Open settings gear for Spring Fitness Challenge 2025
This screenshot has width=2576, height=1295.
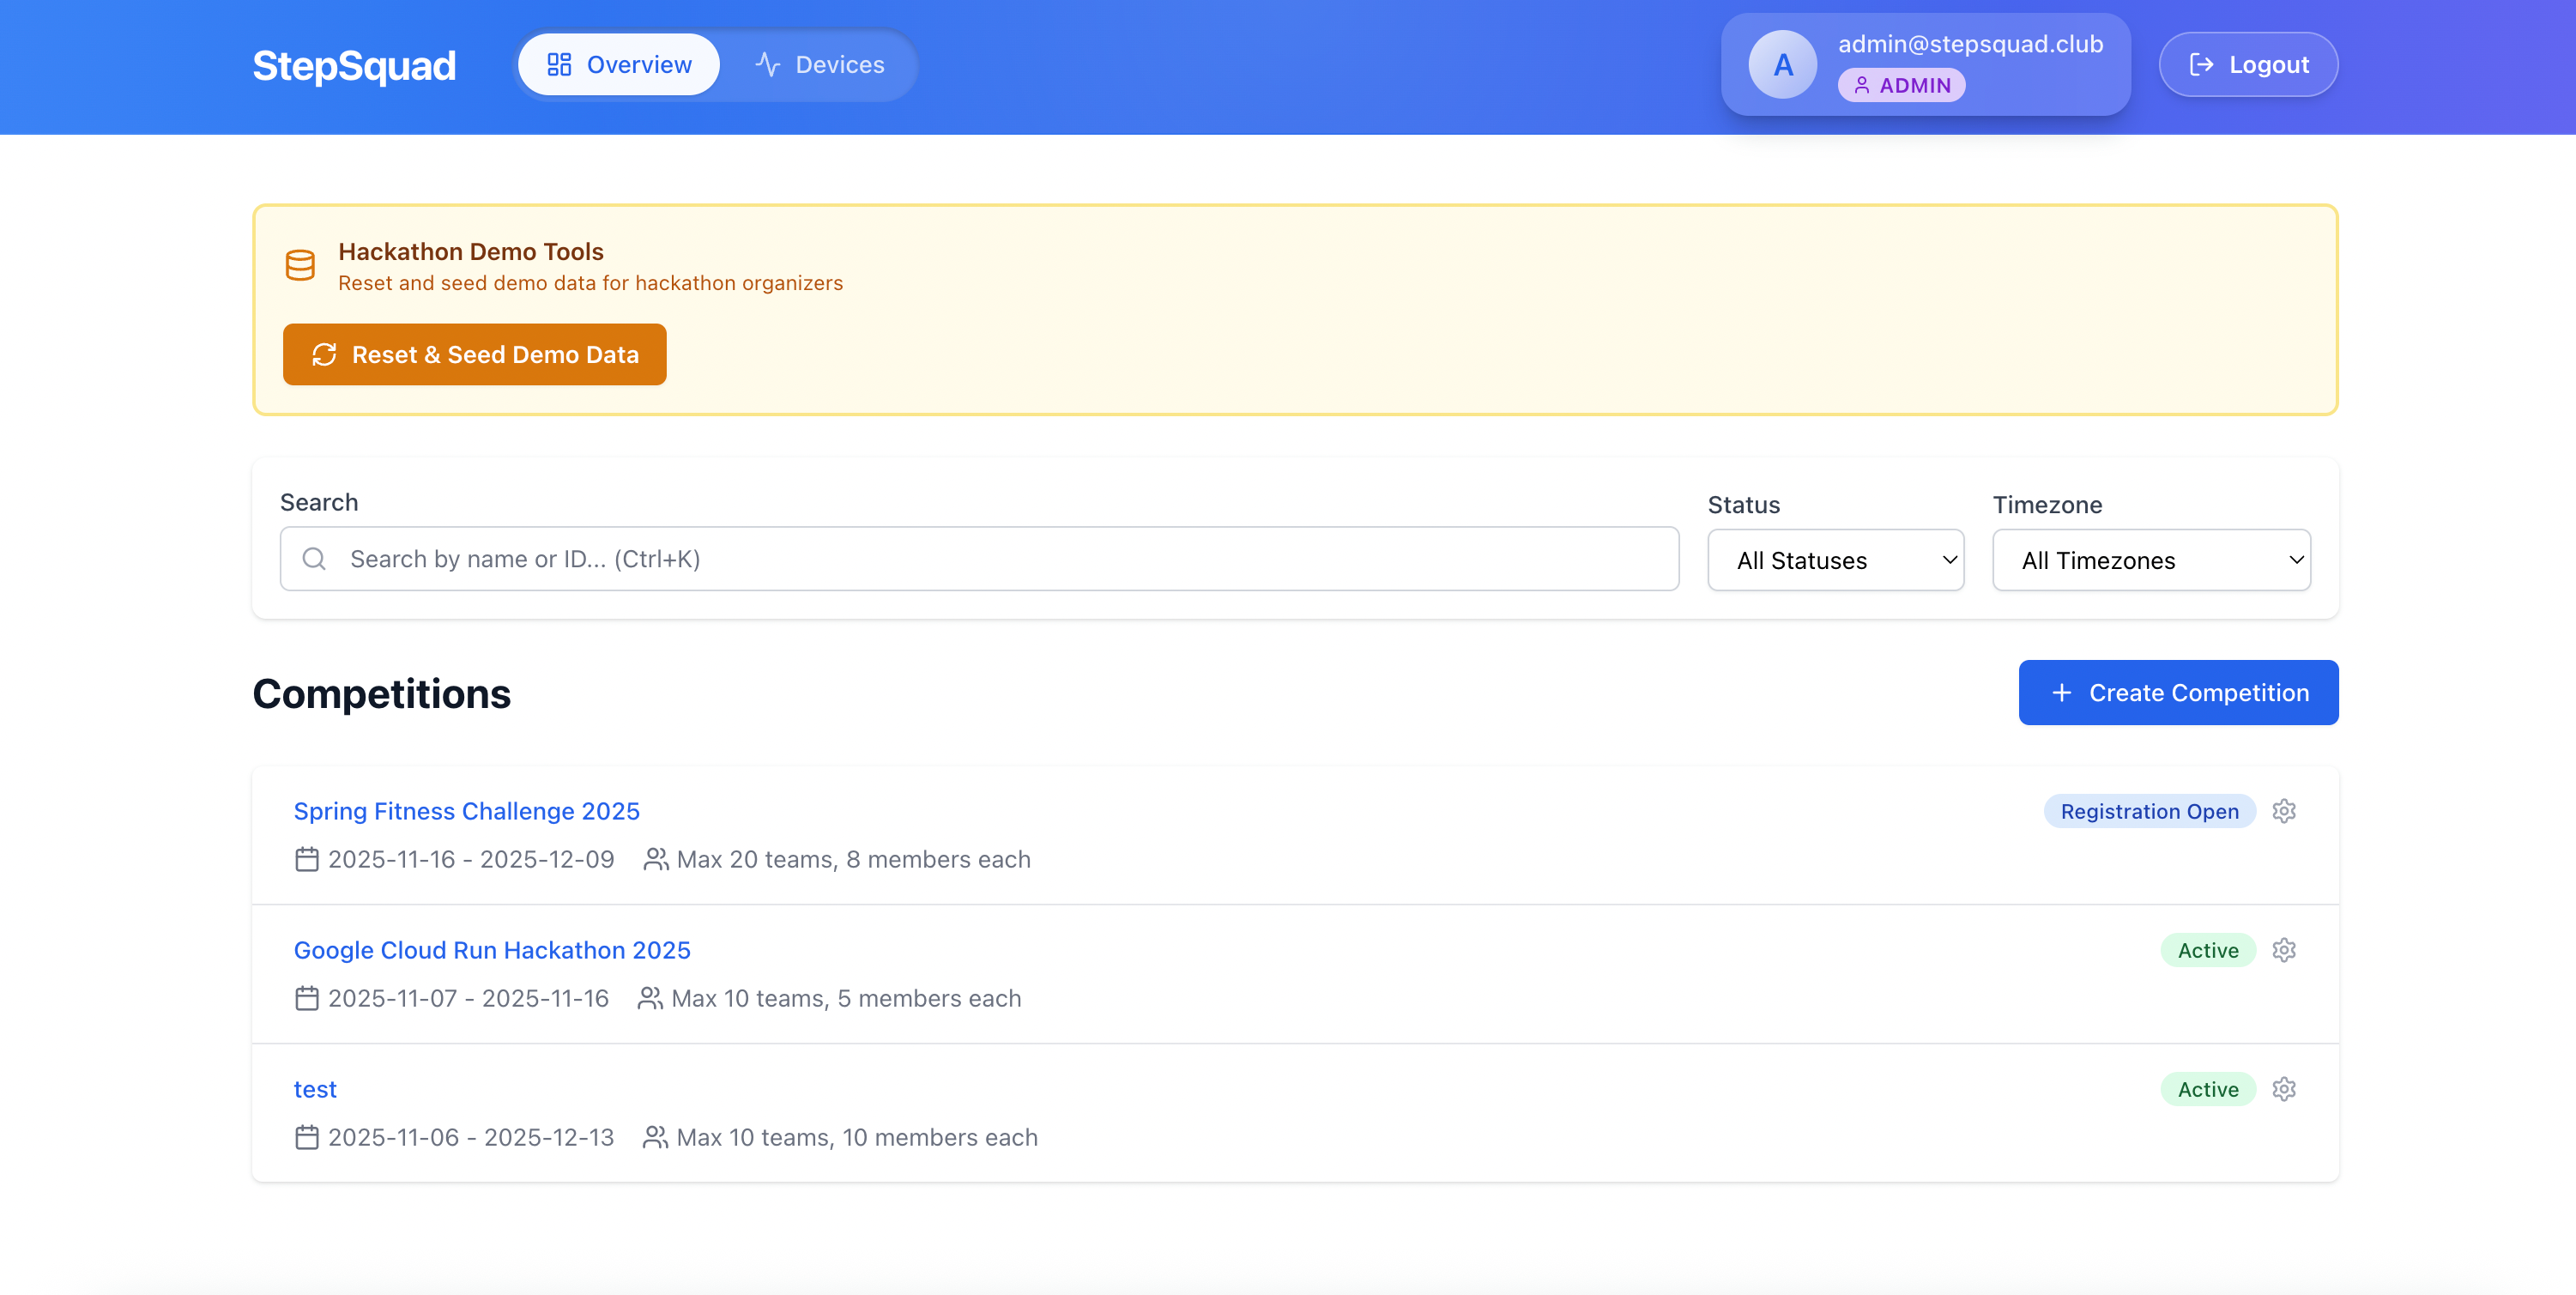(2283, 811)
